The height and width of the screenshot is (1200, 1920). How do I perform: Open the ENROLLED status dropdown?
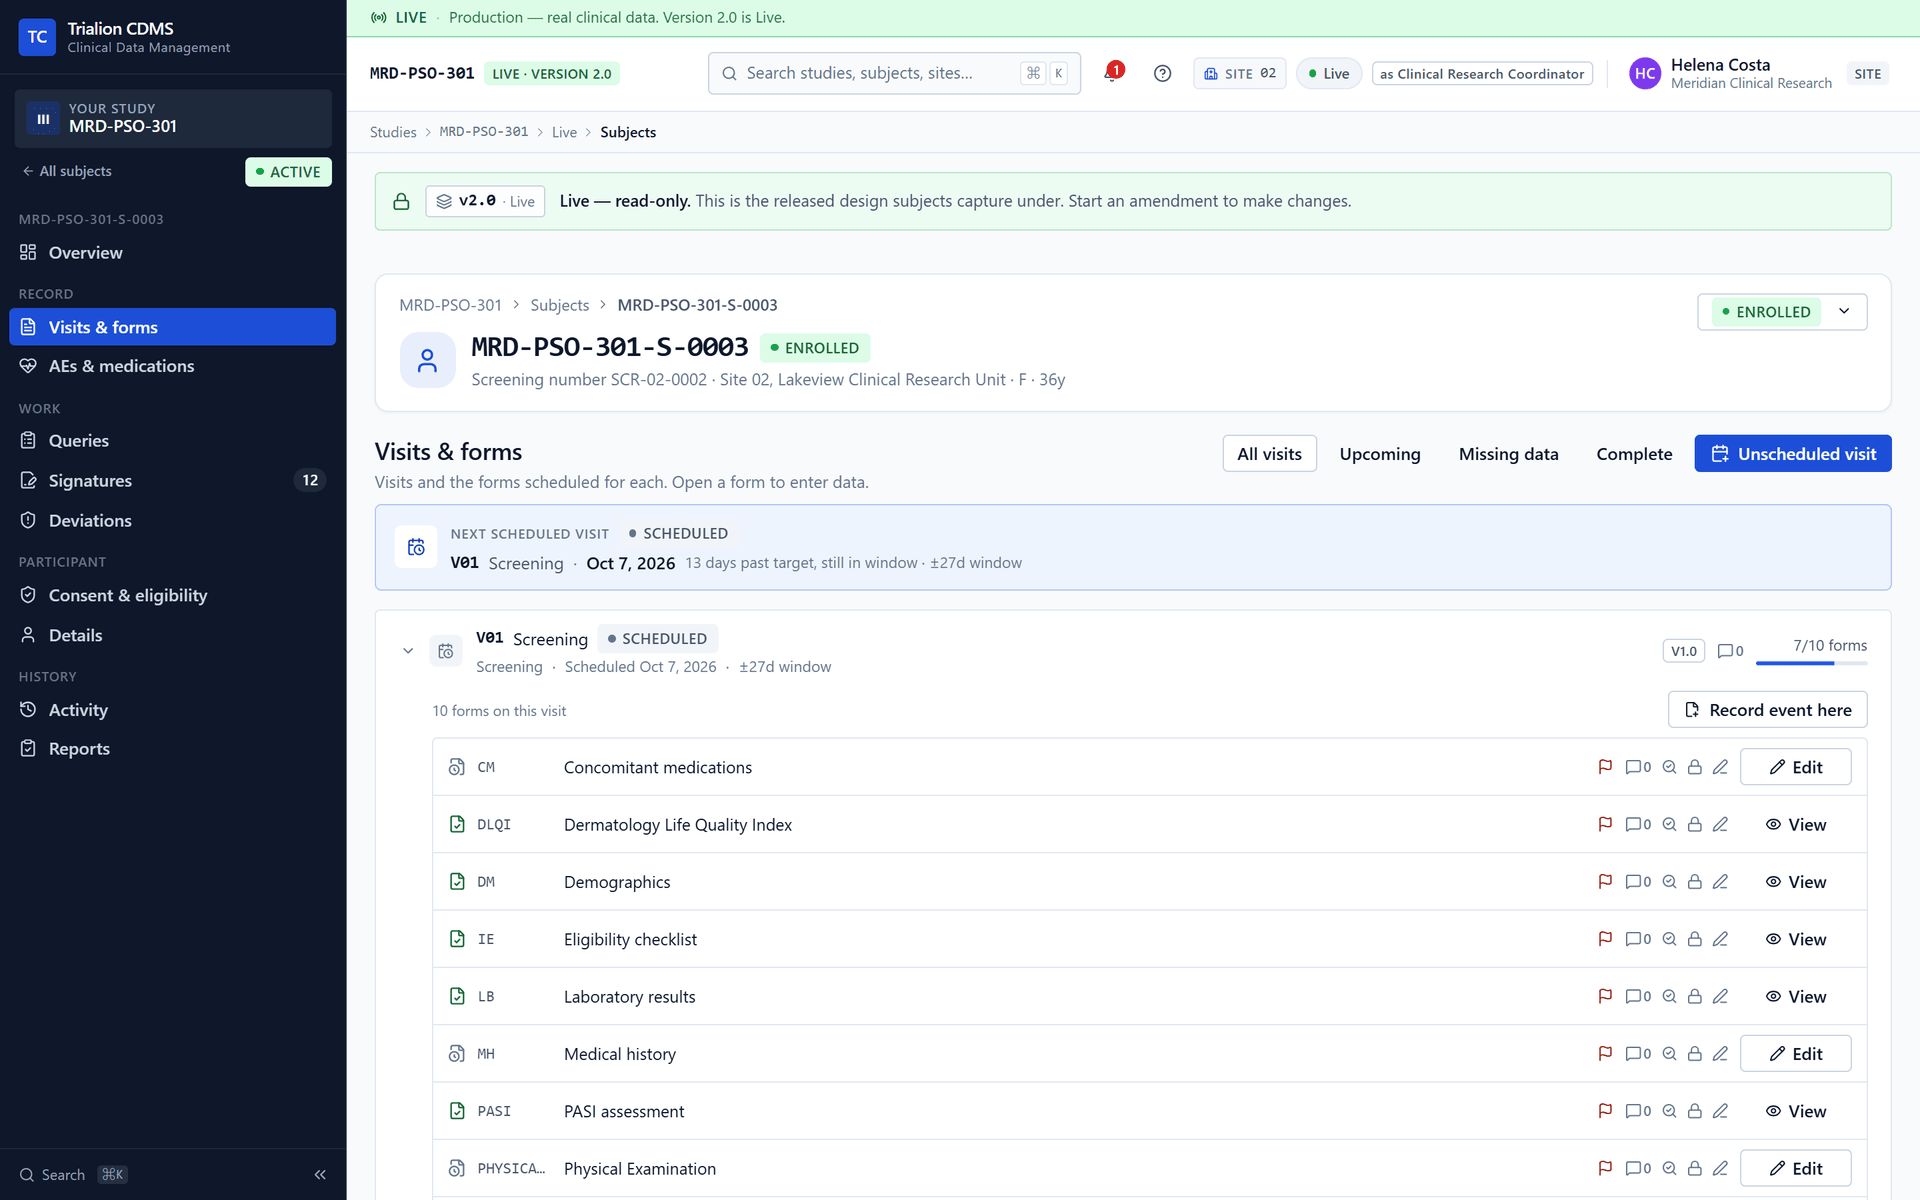coord(1782,312)
